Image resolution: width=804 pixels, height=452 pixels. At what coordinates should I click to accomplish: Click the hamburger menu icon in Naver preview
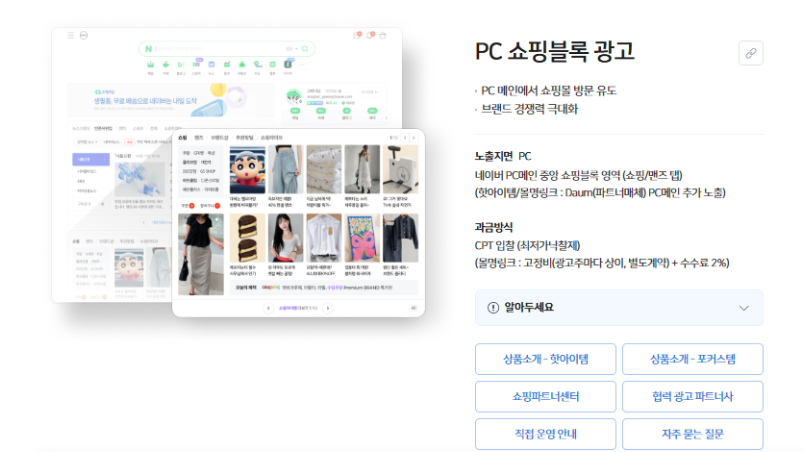tap(70, 35)
